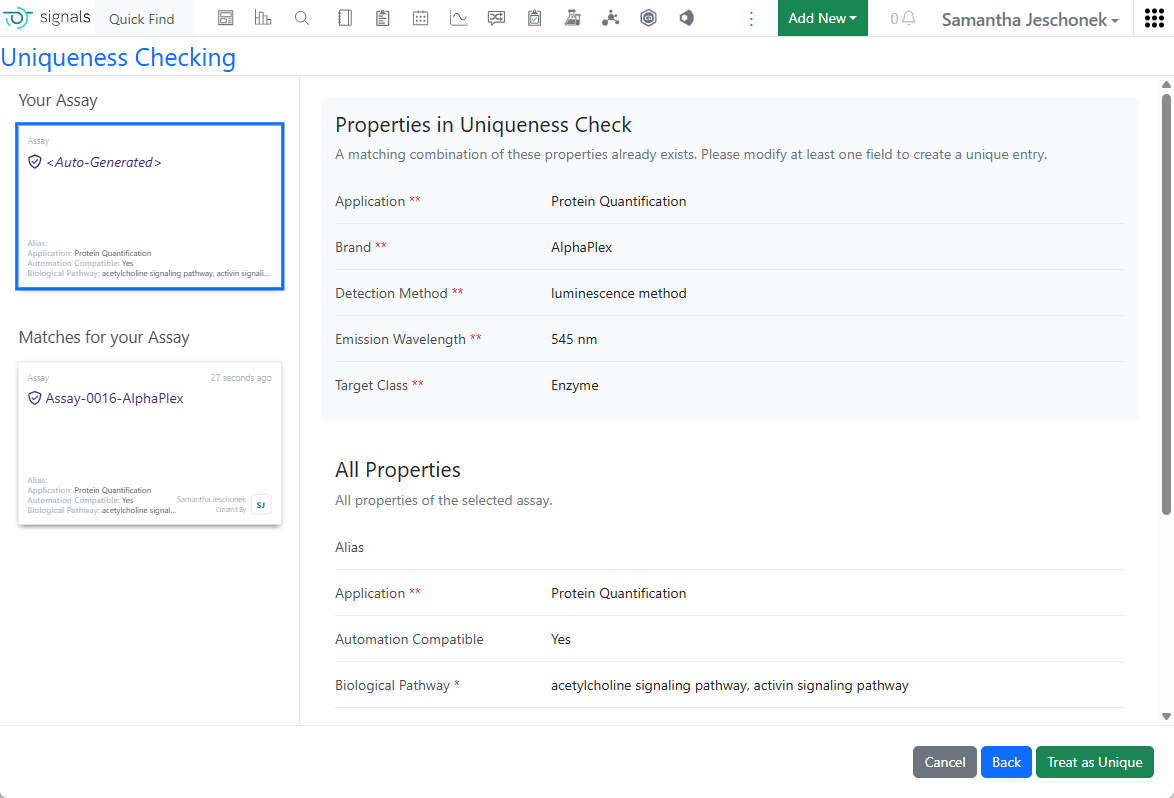Click the vertical scrollbar thumb
The image size is (1174, 798).
[x=1166, y=304]
